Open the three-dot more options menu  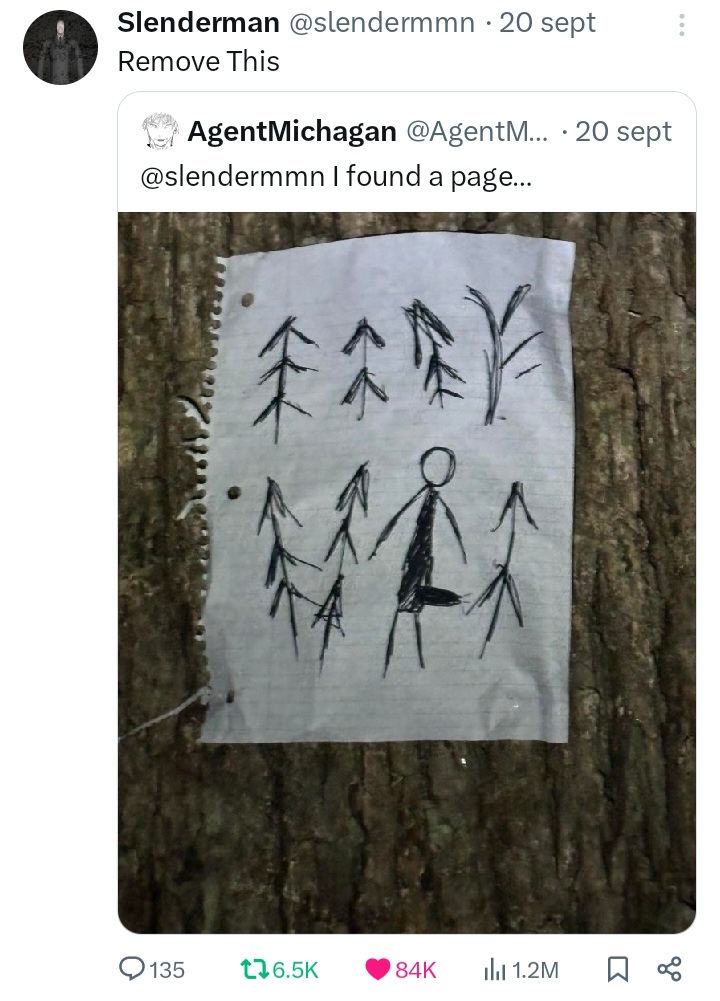pyautogui.click(x=681, y=26)
